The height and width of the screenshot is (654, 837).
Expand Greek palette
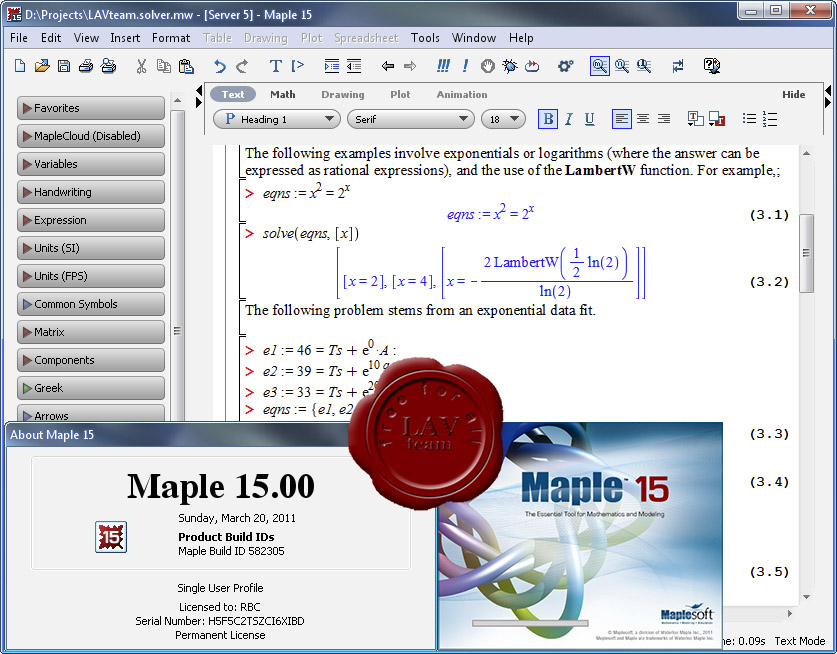(x=91, y=388)
